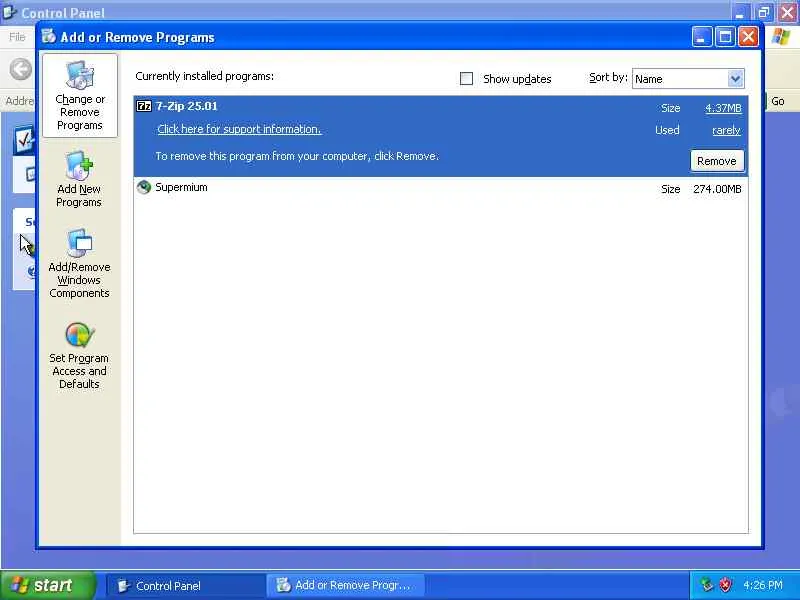Open Set Program Access and Defaults
The width and height of the screenshot is (800, 600).
point(79,356)
